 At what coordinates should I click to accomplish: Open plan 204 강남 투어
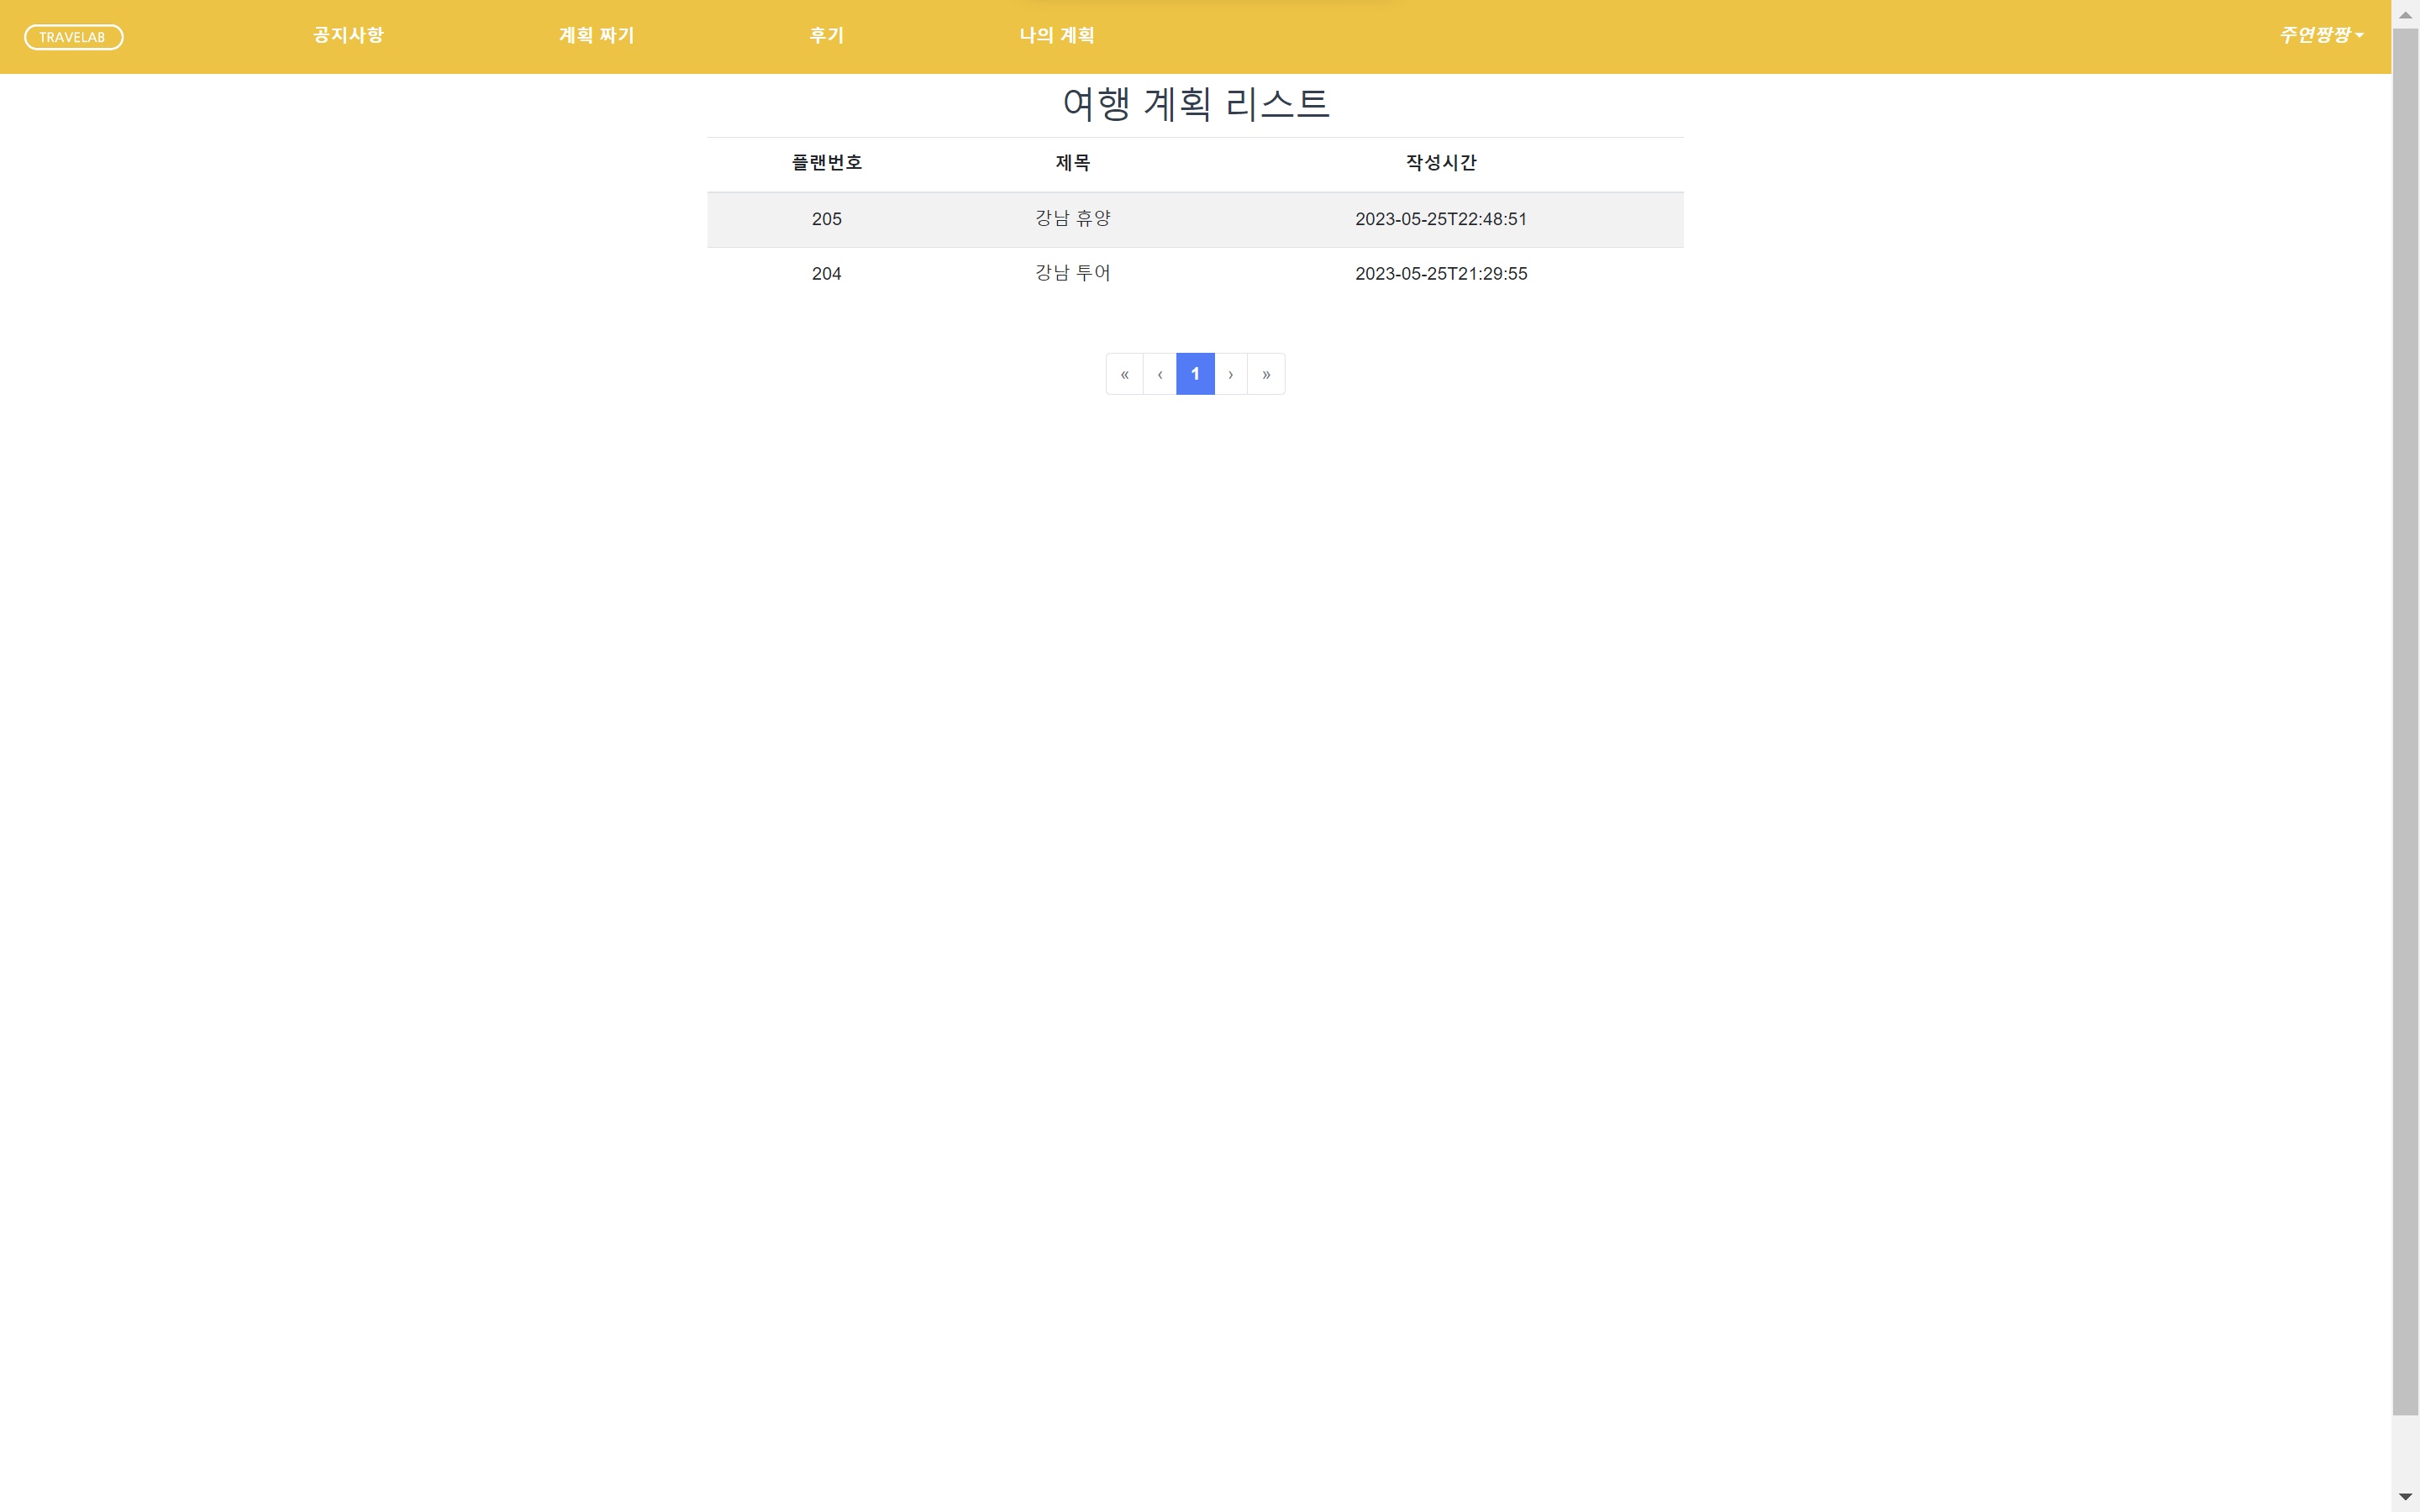[x=1072, y=273]
